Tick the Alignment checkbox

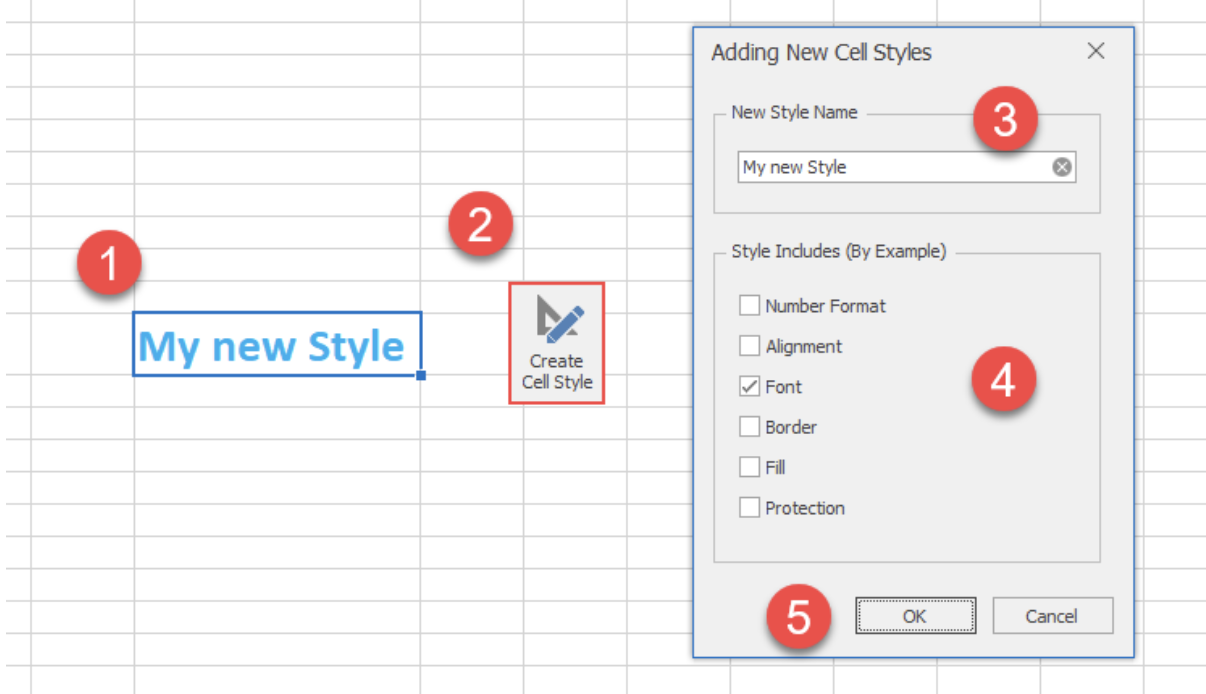tap(749, 346)
